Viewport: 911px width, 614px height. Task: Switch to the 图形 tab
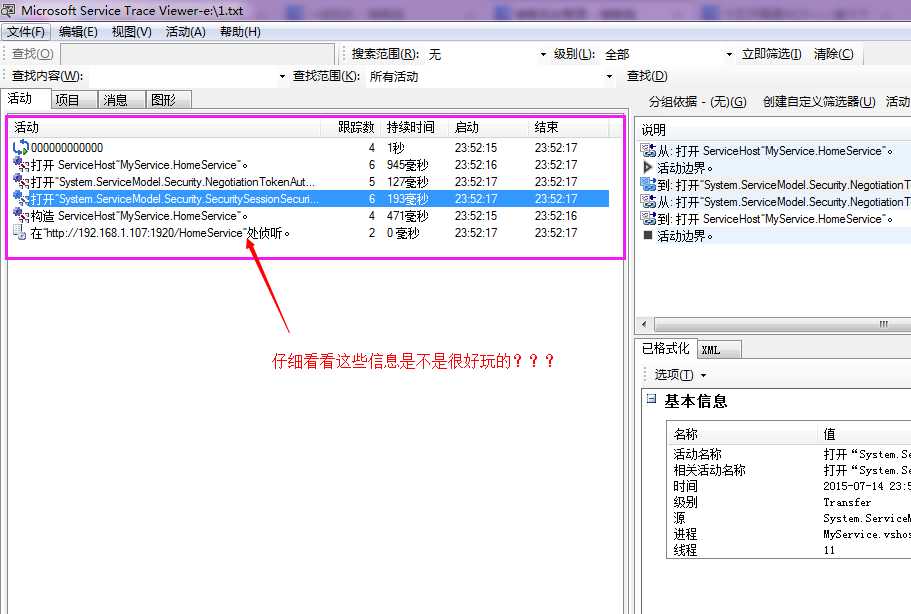168,100
